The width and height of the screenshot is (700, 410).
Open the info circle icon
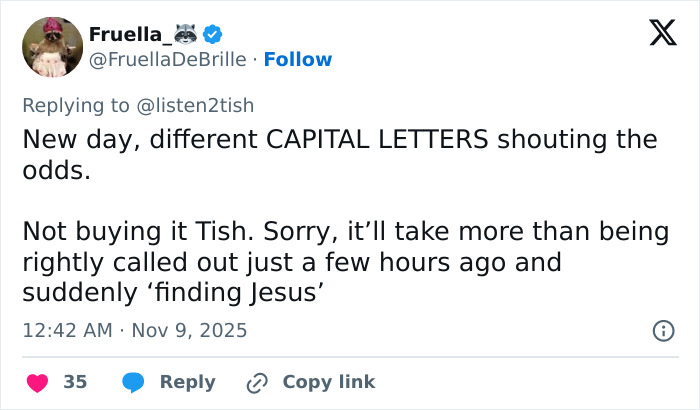[662, 330]
